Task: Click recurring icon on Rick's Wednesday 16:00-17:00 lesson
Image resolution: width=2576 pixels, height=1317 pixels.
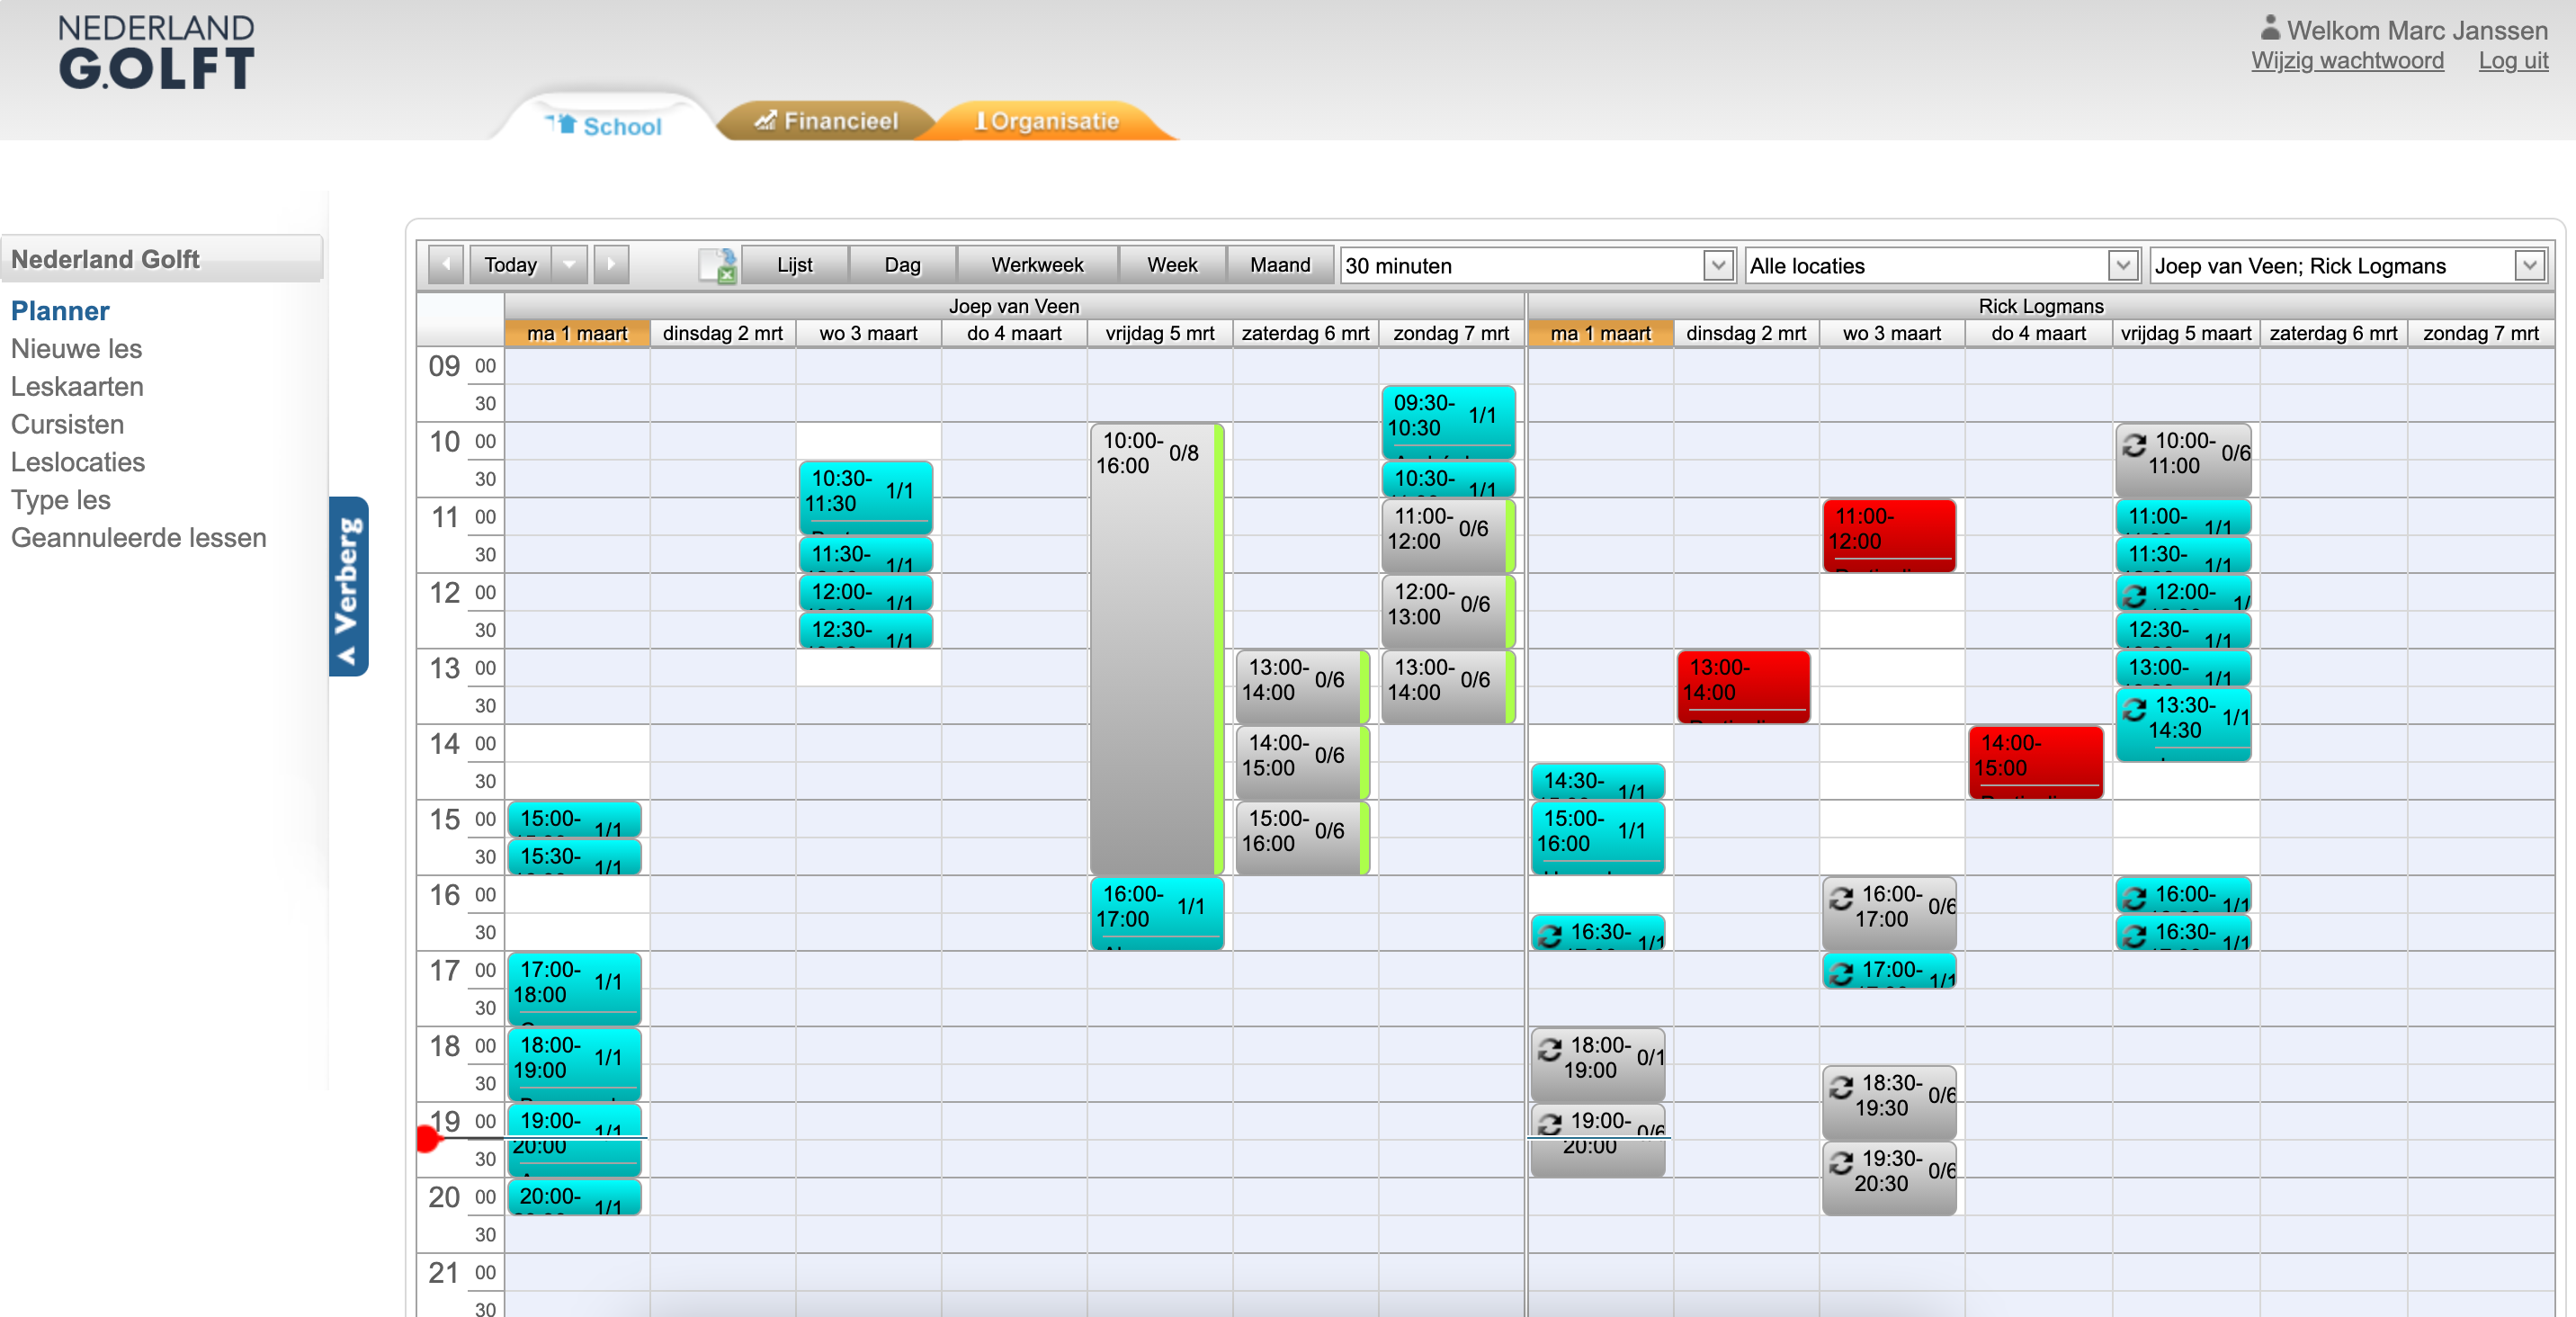Action: pyautogui.click(x=1841, y=898)
